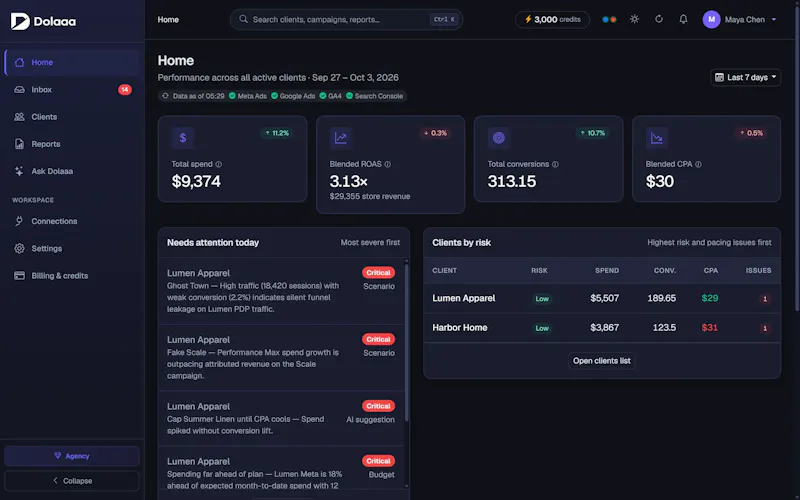Click the Total conversions info icon
Viewport: 800px width, 500px height.
pyautogui.click(x=555, y=164)
